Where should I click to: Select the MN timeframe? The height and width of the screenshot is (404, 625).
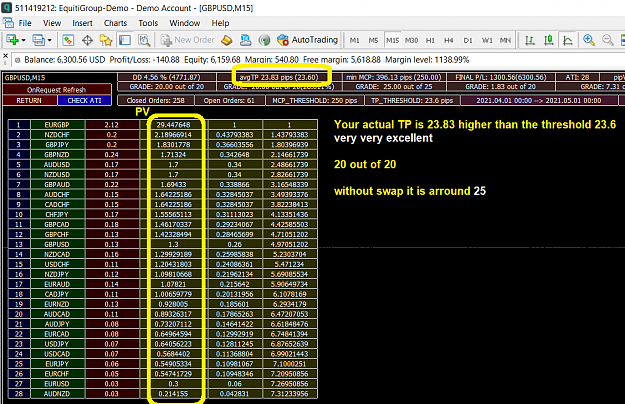(505, 40)
